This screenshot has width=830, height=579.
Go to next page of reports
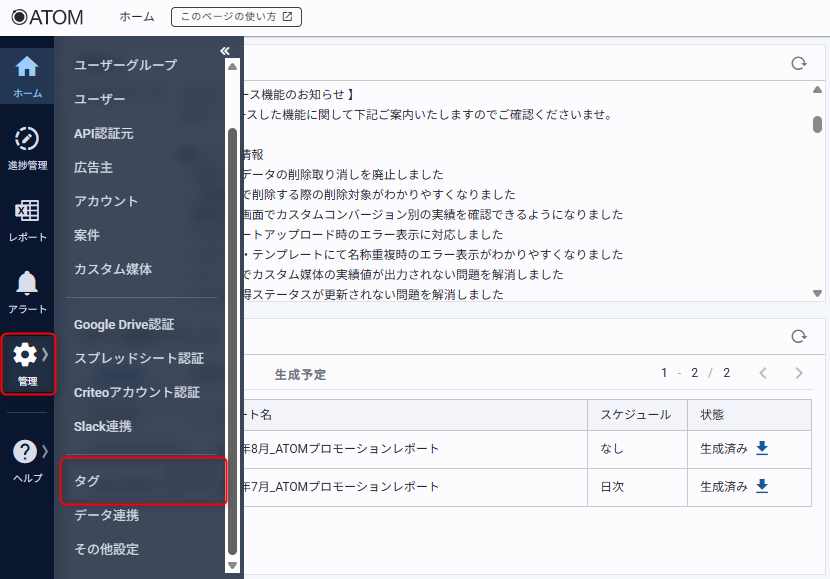coord(798,373)
